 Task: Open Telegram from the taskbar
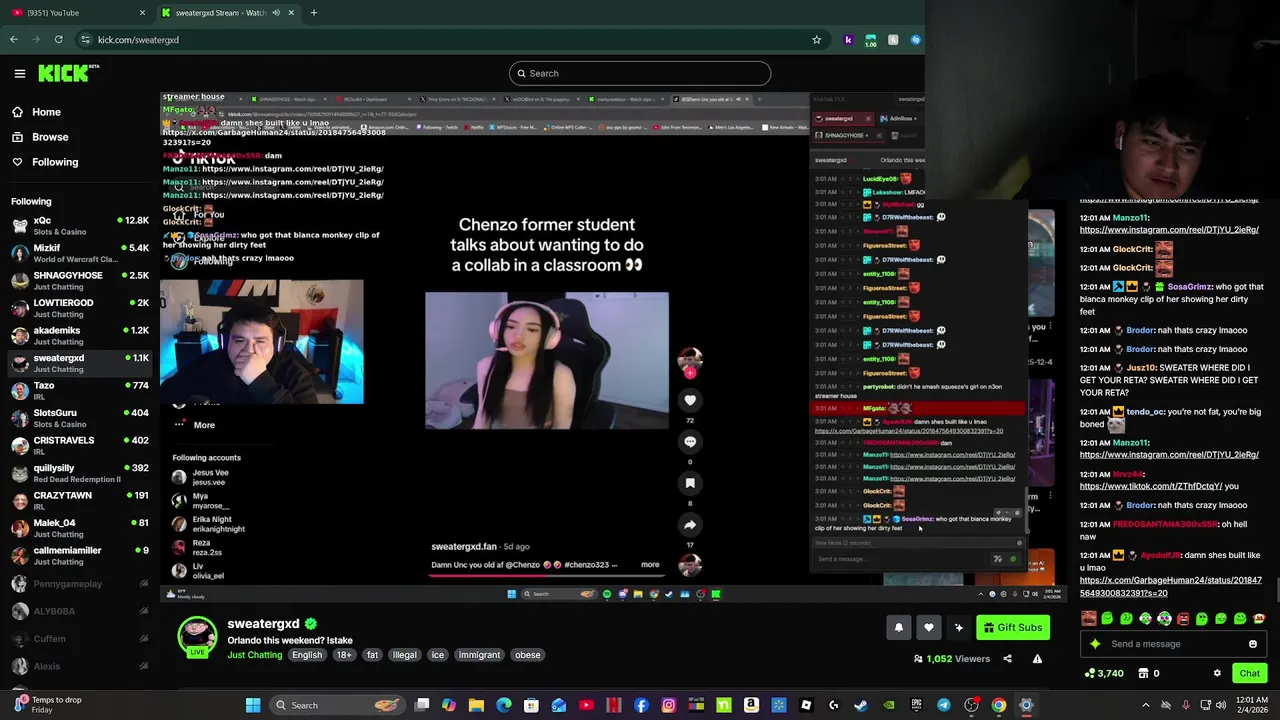[944, 706]
